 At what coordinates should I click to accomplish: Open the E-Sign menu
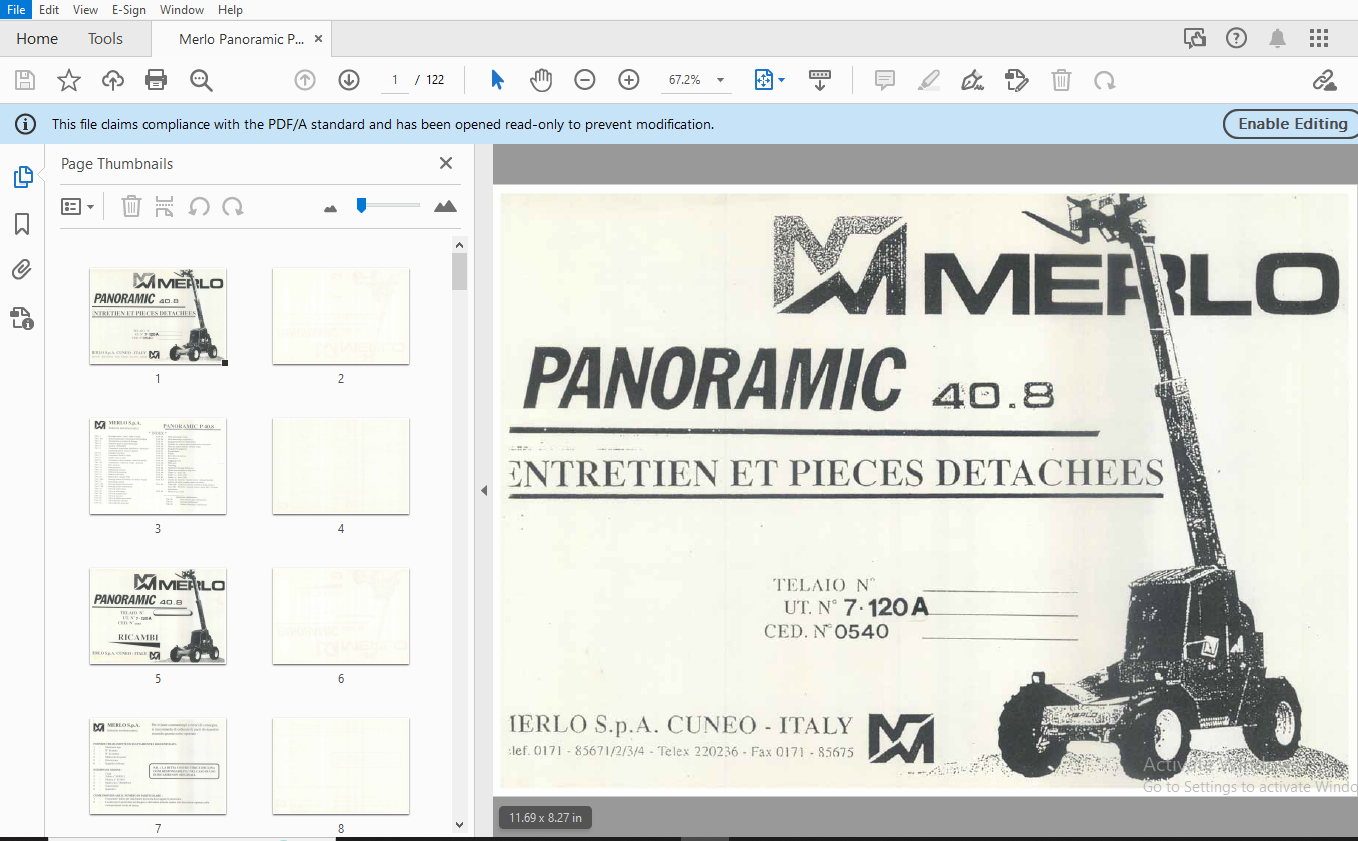click(128, 9)
